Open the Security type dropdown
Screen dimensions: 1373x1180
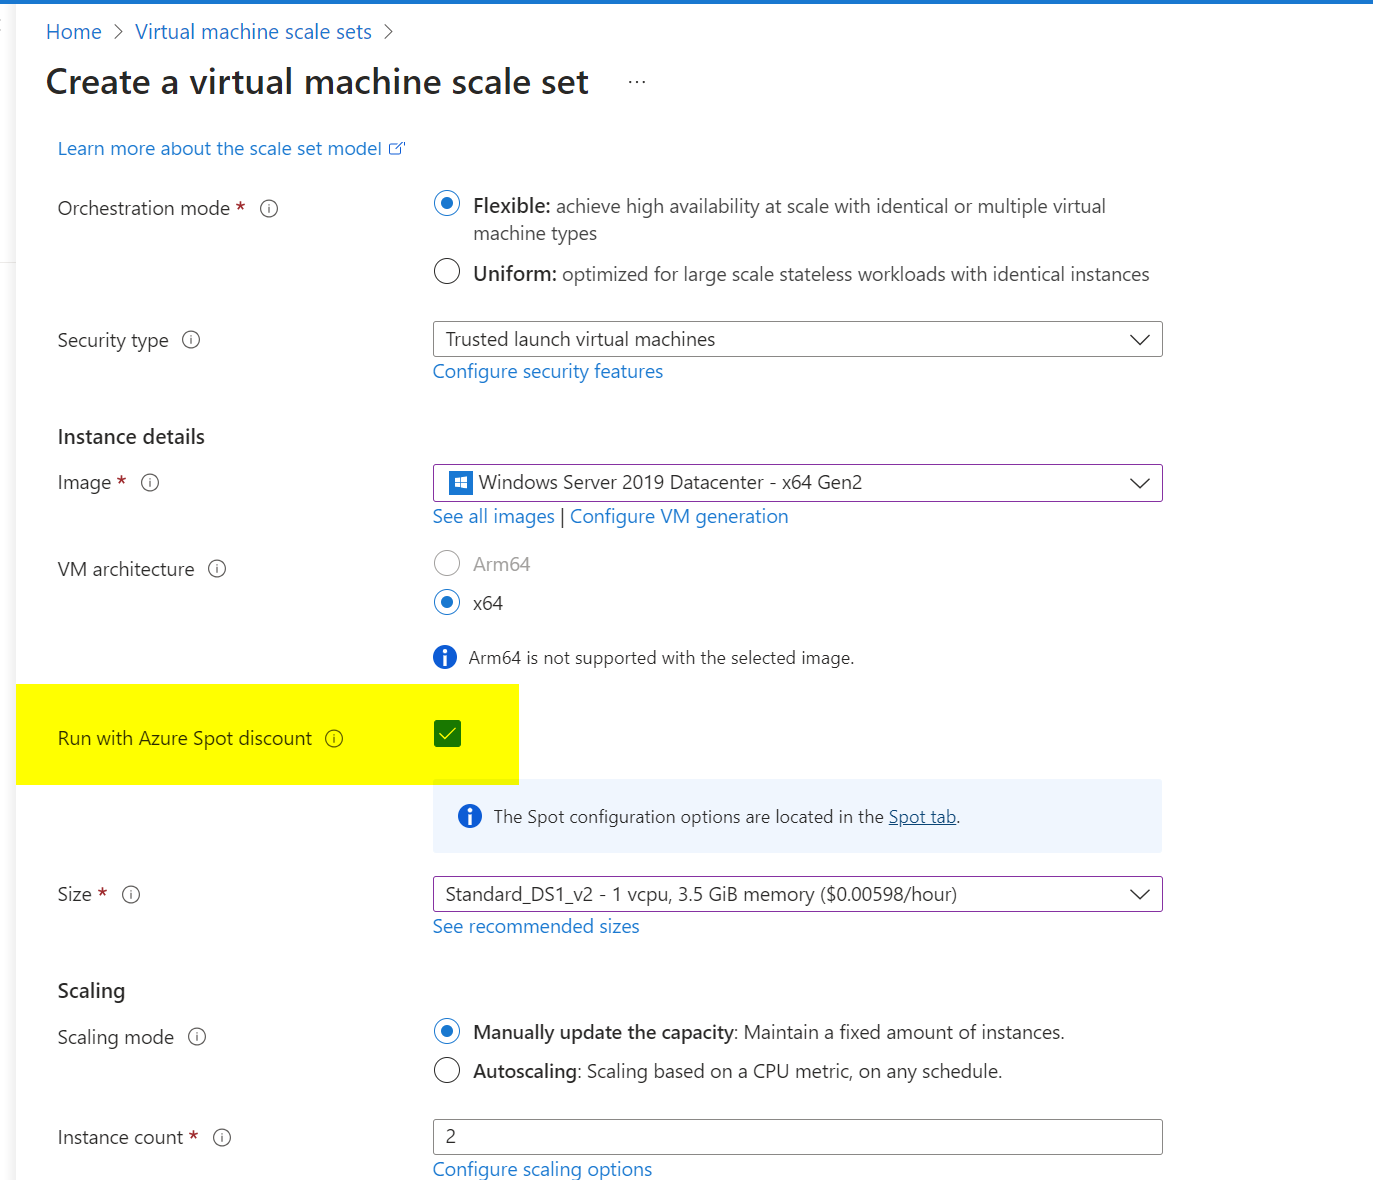(798, 339)
